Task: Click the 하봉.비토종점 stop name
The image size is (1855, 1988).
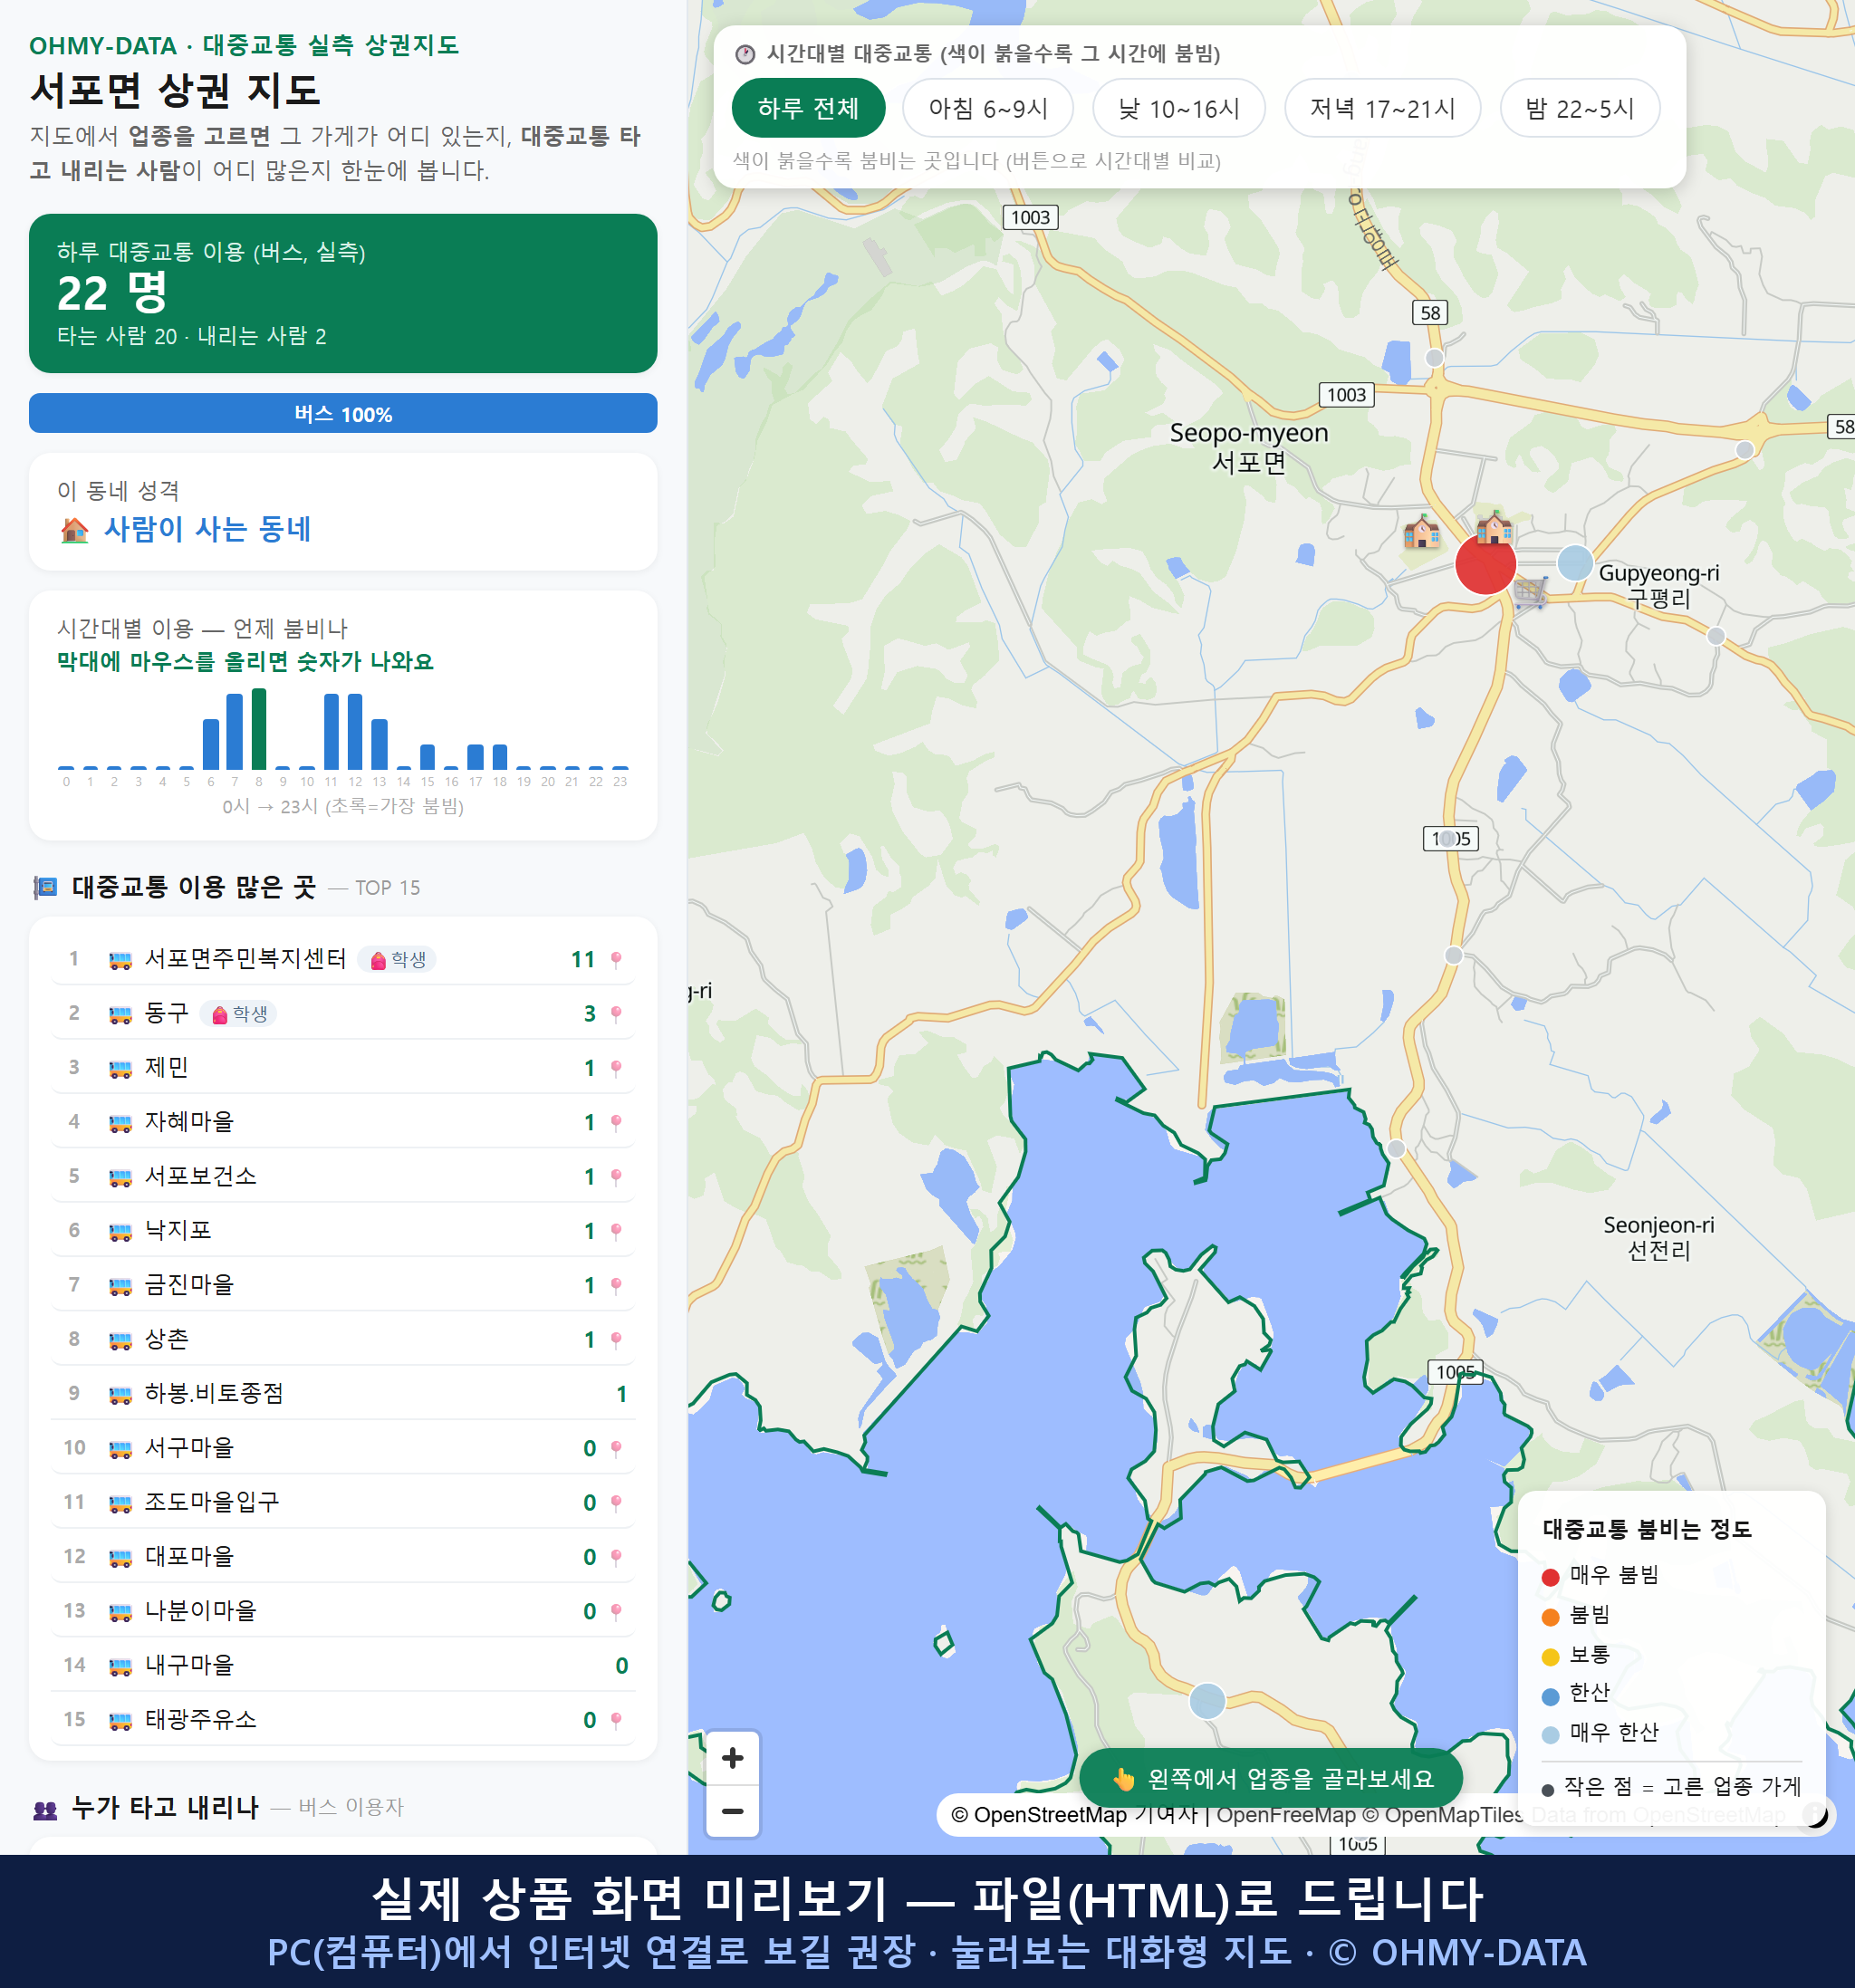Action: tap(214, 1393)
